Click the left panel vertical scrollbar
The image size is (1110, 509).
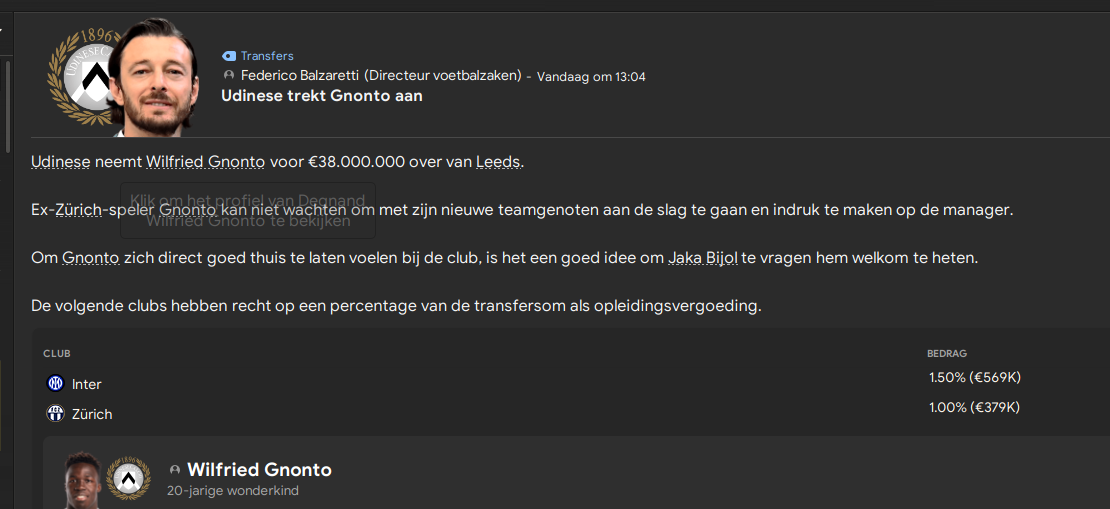coord(8,106)
